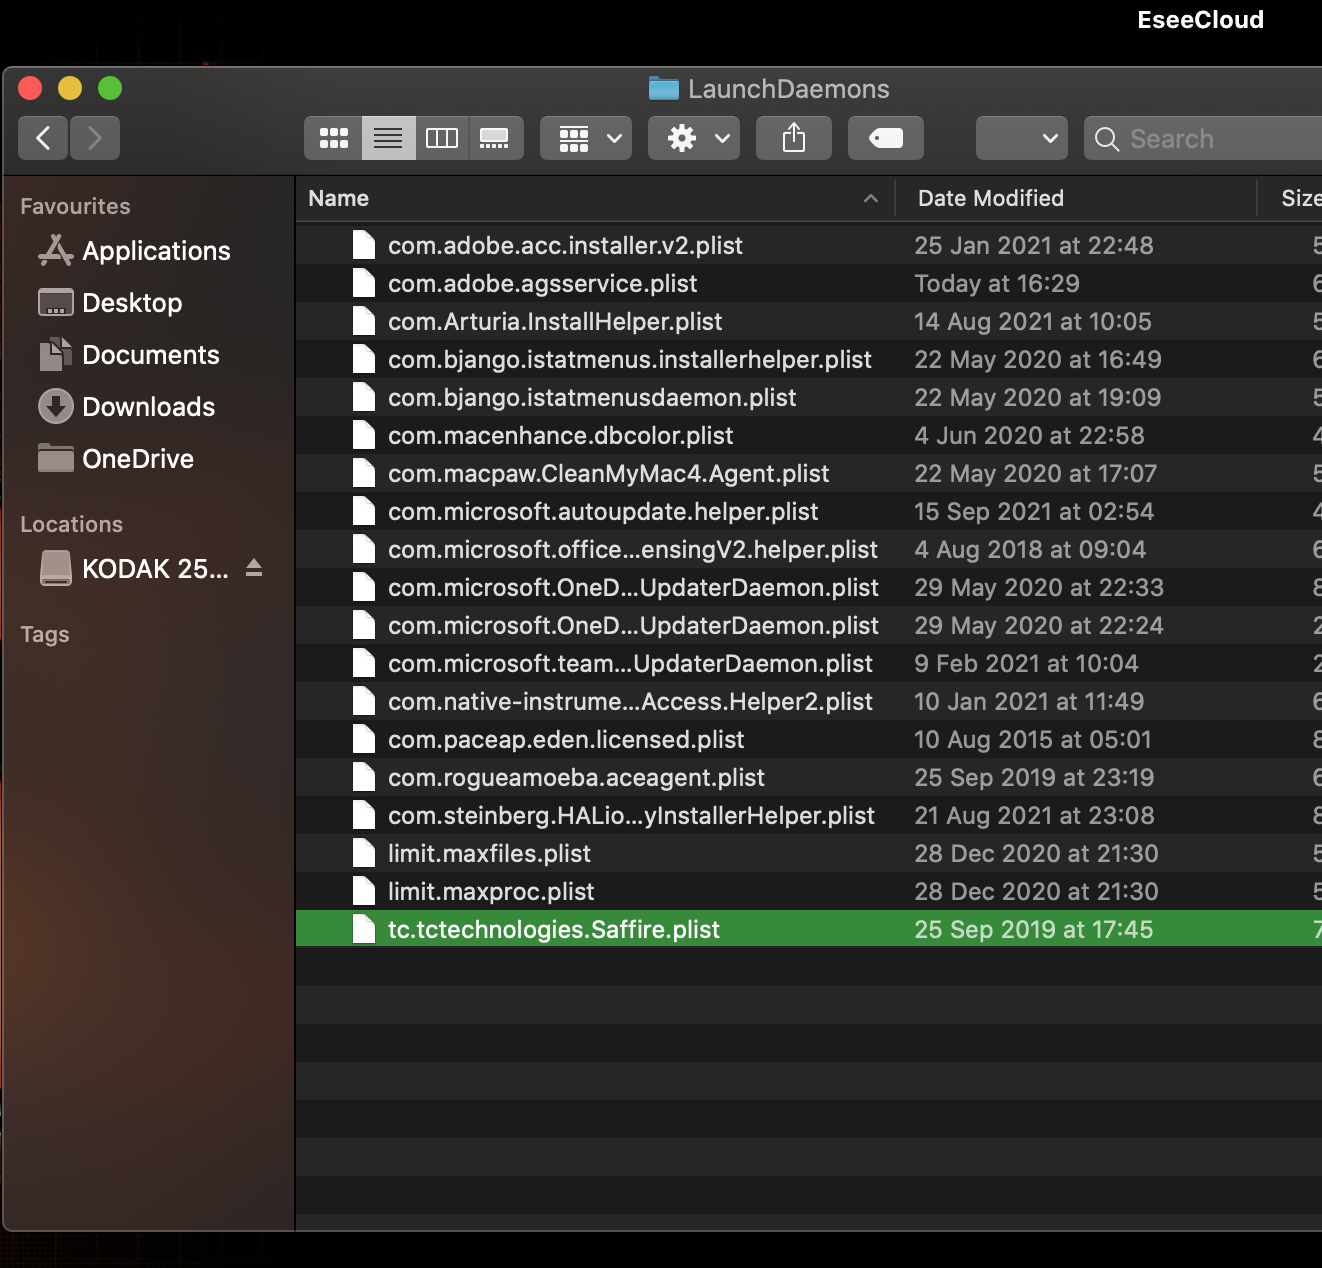
Task: Click file icon of com.adobe.agsservice.plist
Action: click(x=364, y=283)
